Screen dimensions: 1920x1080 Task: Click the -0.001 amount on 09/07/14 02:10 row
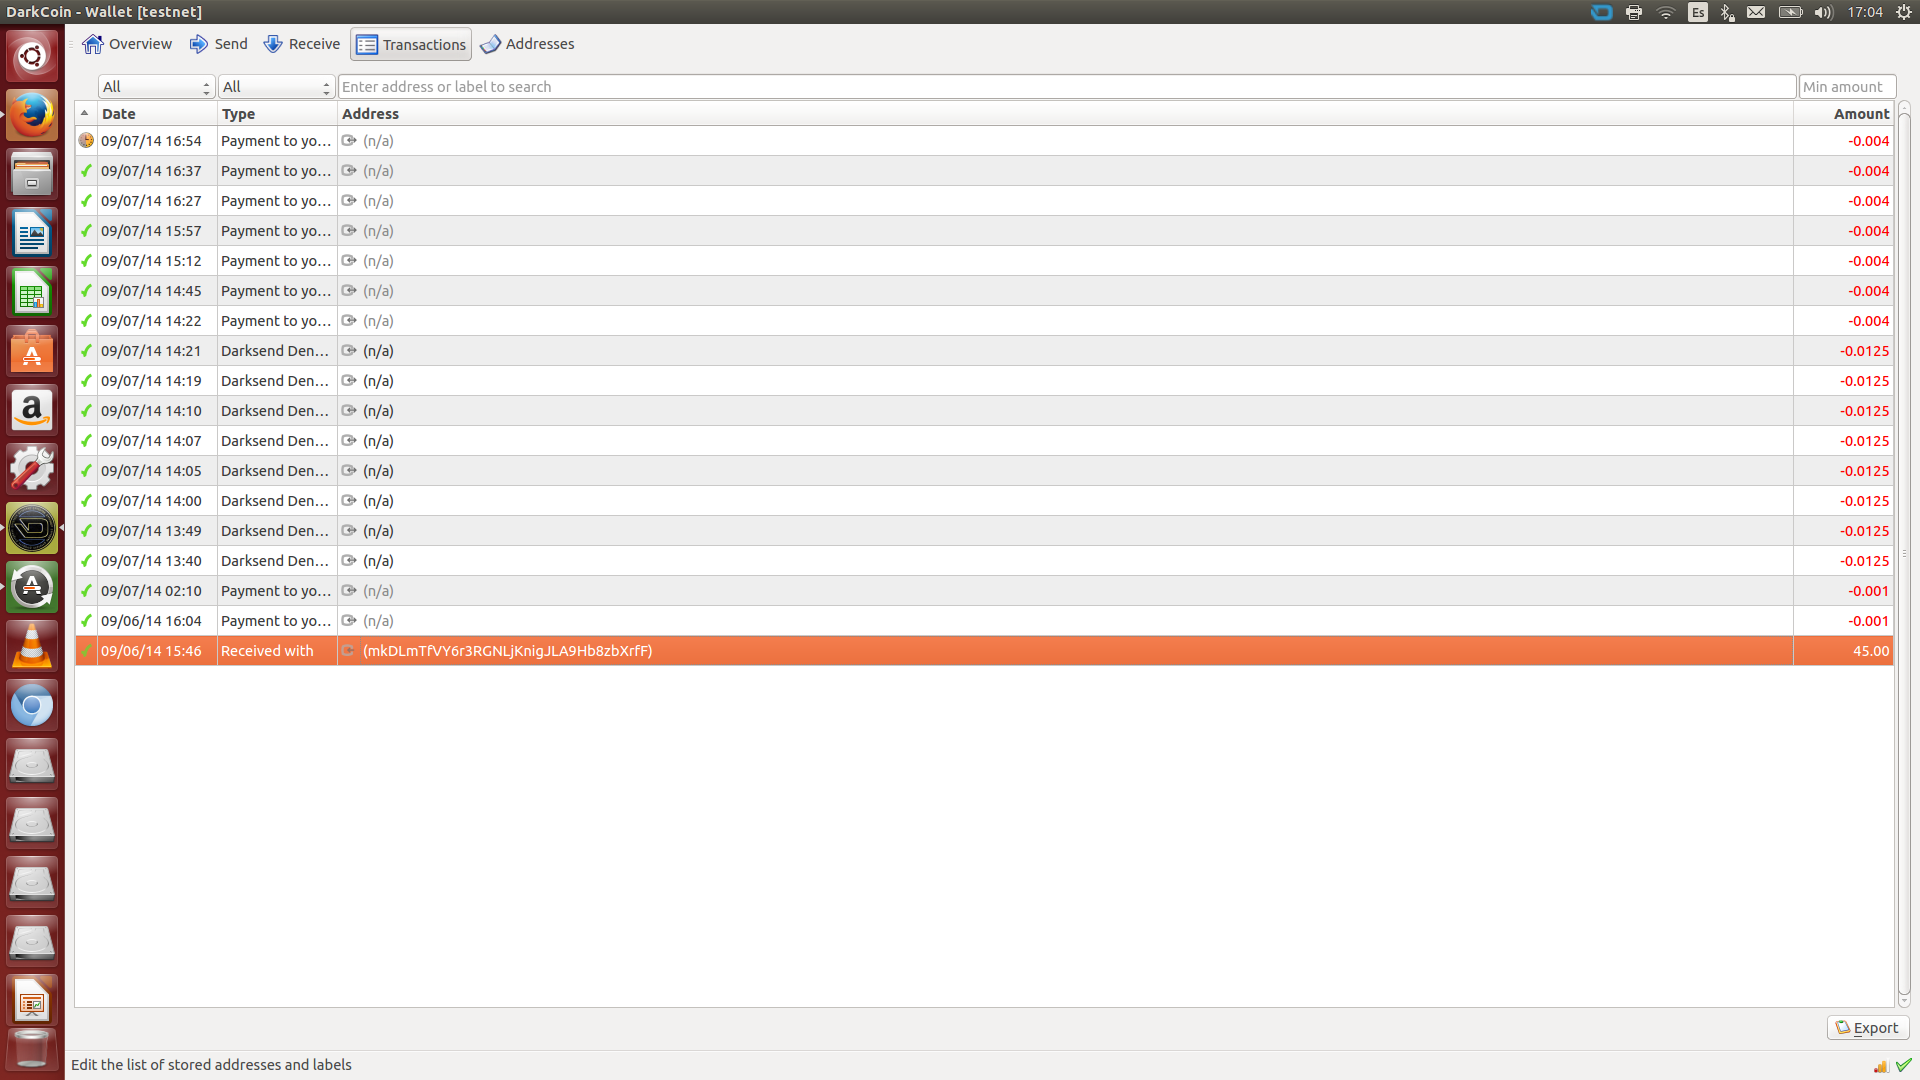tap(1868, 591)
